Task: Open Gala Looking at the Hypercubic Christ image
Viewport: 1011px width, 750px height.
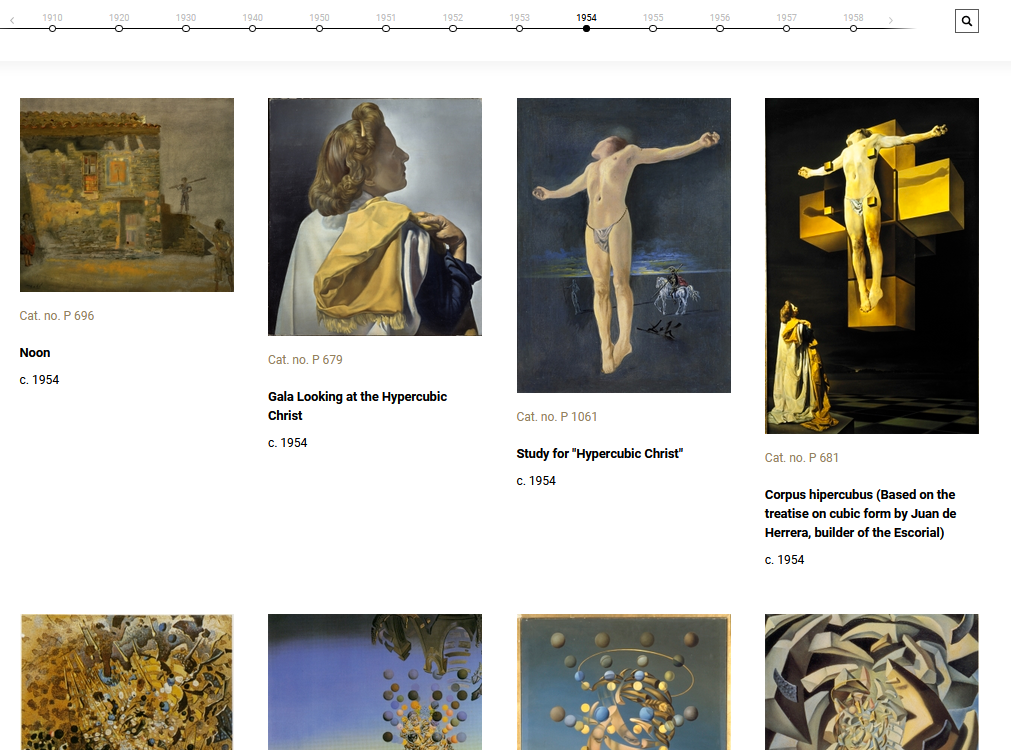Action: (375, 217)
